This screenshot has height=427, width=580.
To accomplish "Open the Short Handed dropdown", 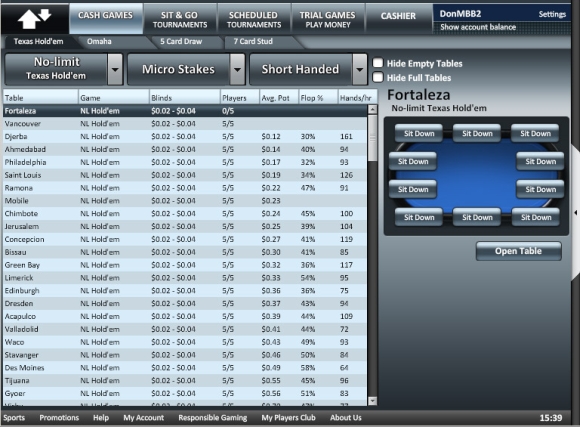I will click(308, 69).
